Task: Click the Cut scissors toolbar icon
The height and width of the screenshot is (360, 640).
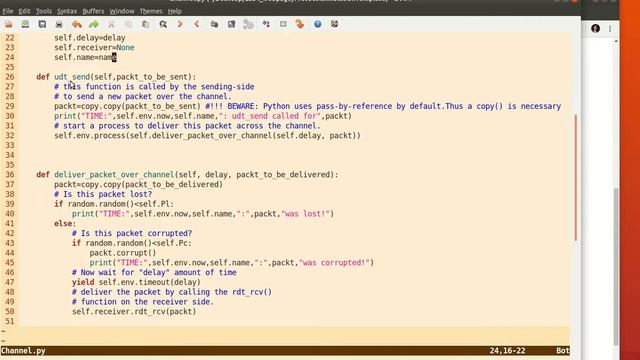Action: (x=111, y=24)
